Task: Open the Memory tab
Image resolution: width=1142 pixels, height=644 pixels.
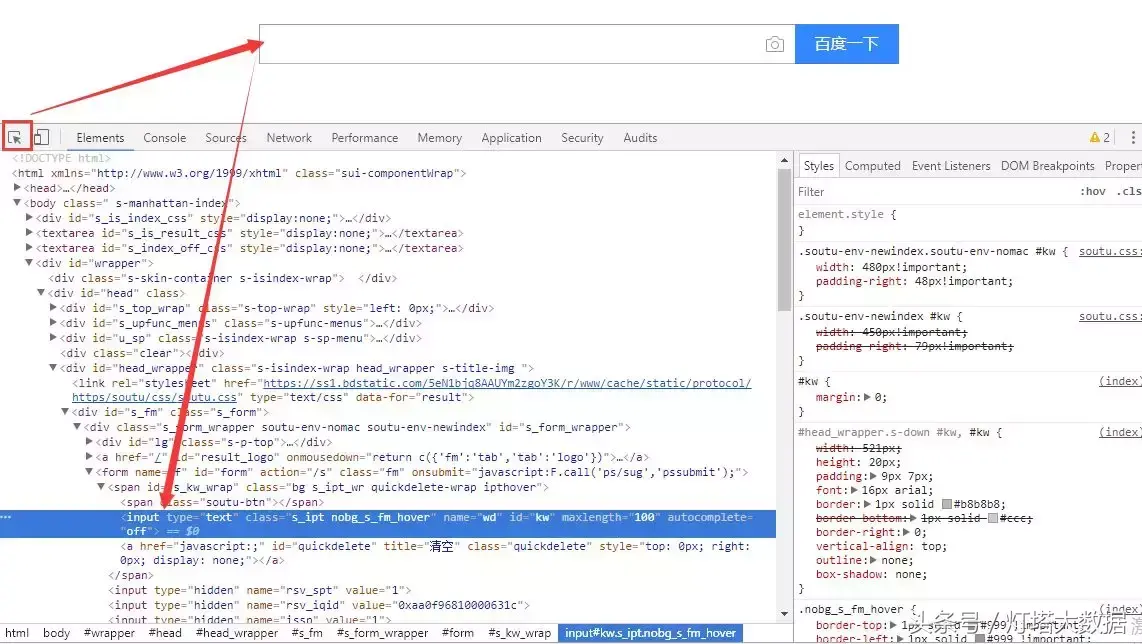Action: (440, 138)
